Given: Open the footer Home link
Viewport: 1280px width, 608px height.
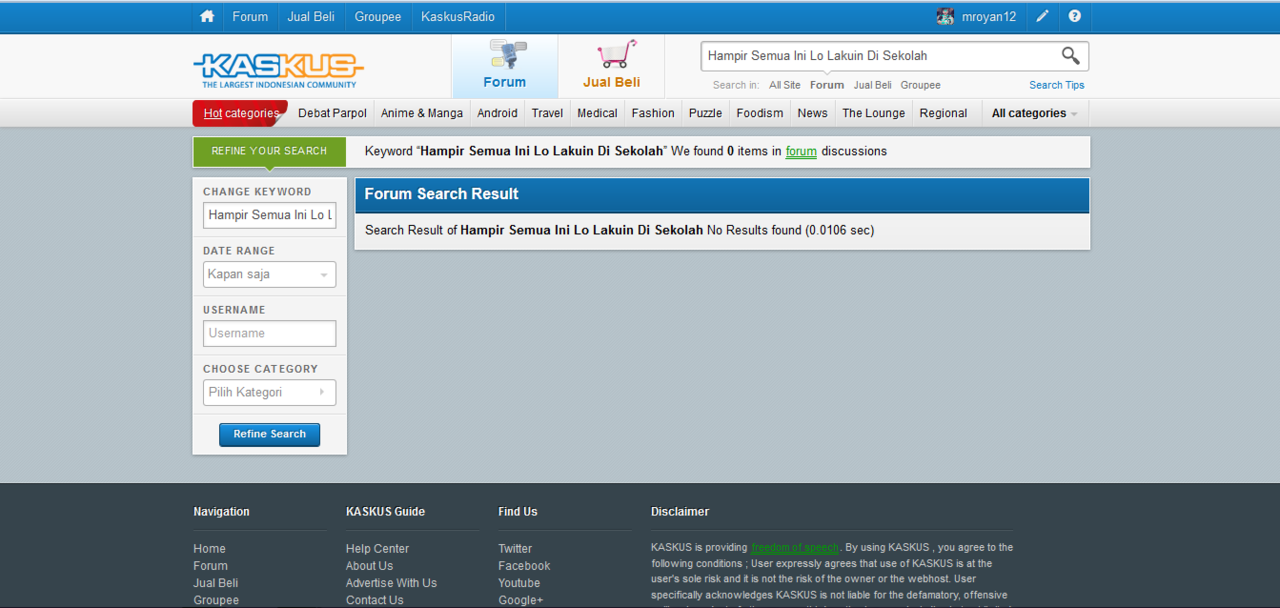Looking at the screenshot, I should pos(209,549).
